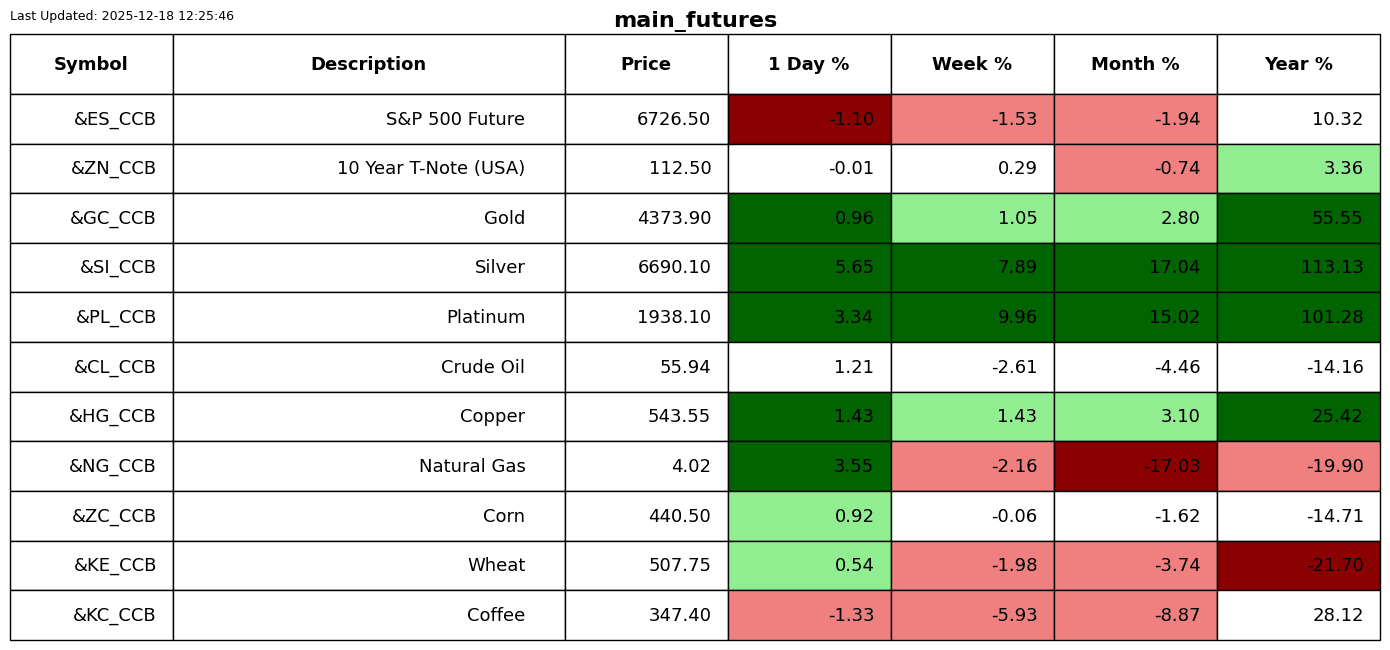The image size is (1390, 650).
Task: Select Silver's 113.13 year cell
Action: coord(1298,267)
